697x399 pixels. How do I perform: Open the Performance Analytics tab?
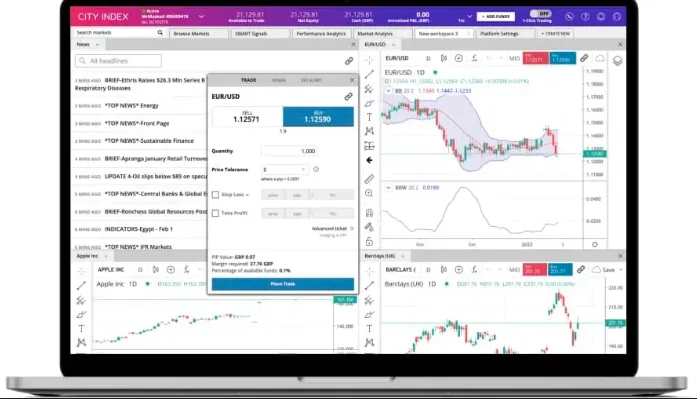[x=321, y=34]
